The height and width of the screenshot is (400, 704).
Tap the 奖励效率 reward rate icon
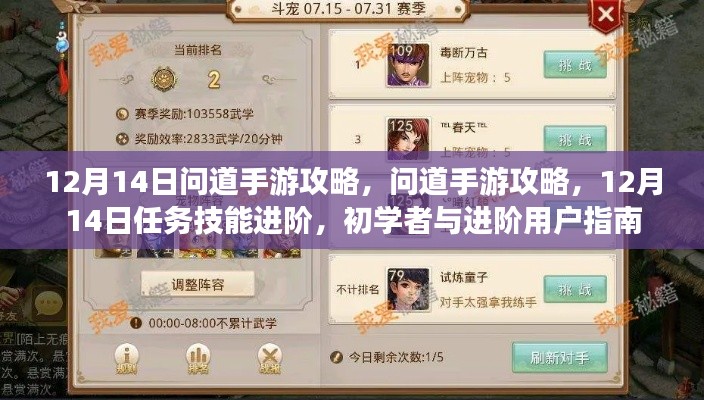(x=122, y=139)
